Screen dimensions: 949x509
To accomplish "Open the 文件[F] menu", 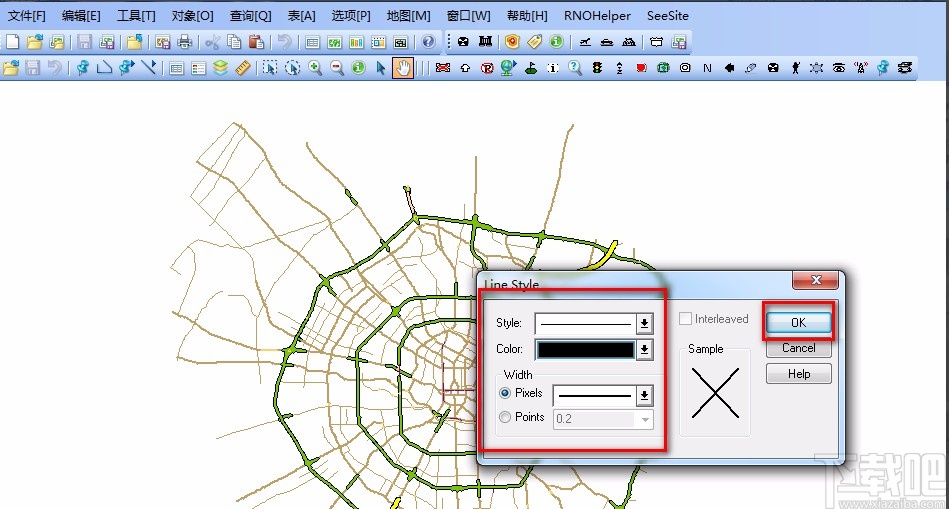I will click(27, 16).
